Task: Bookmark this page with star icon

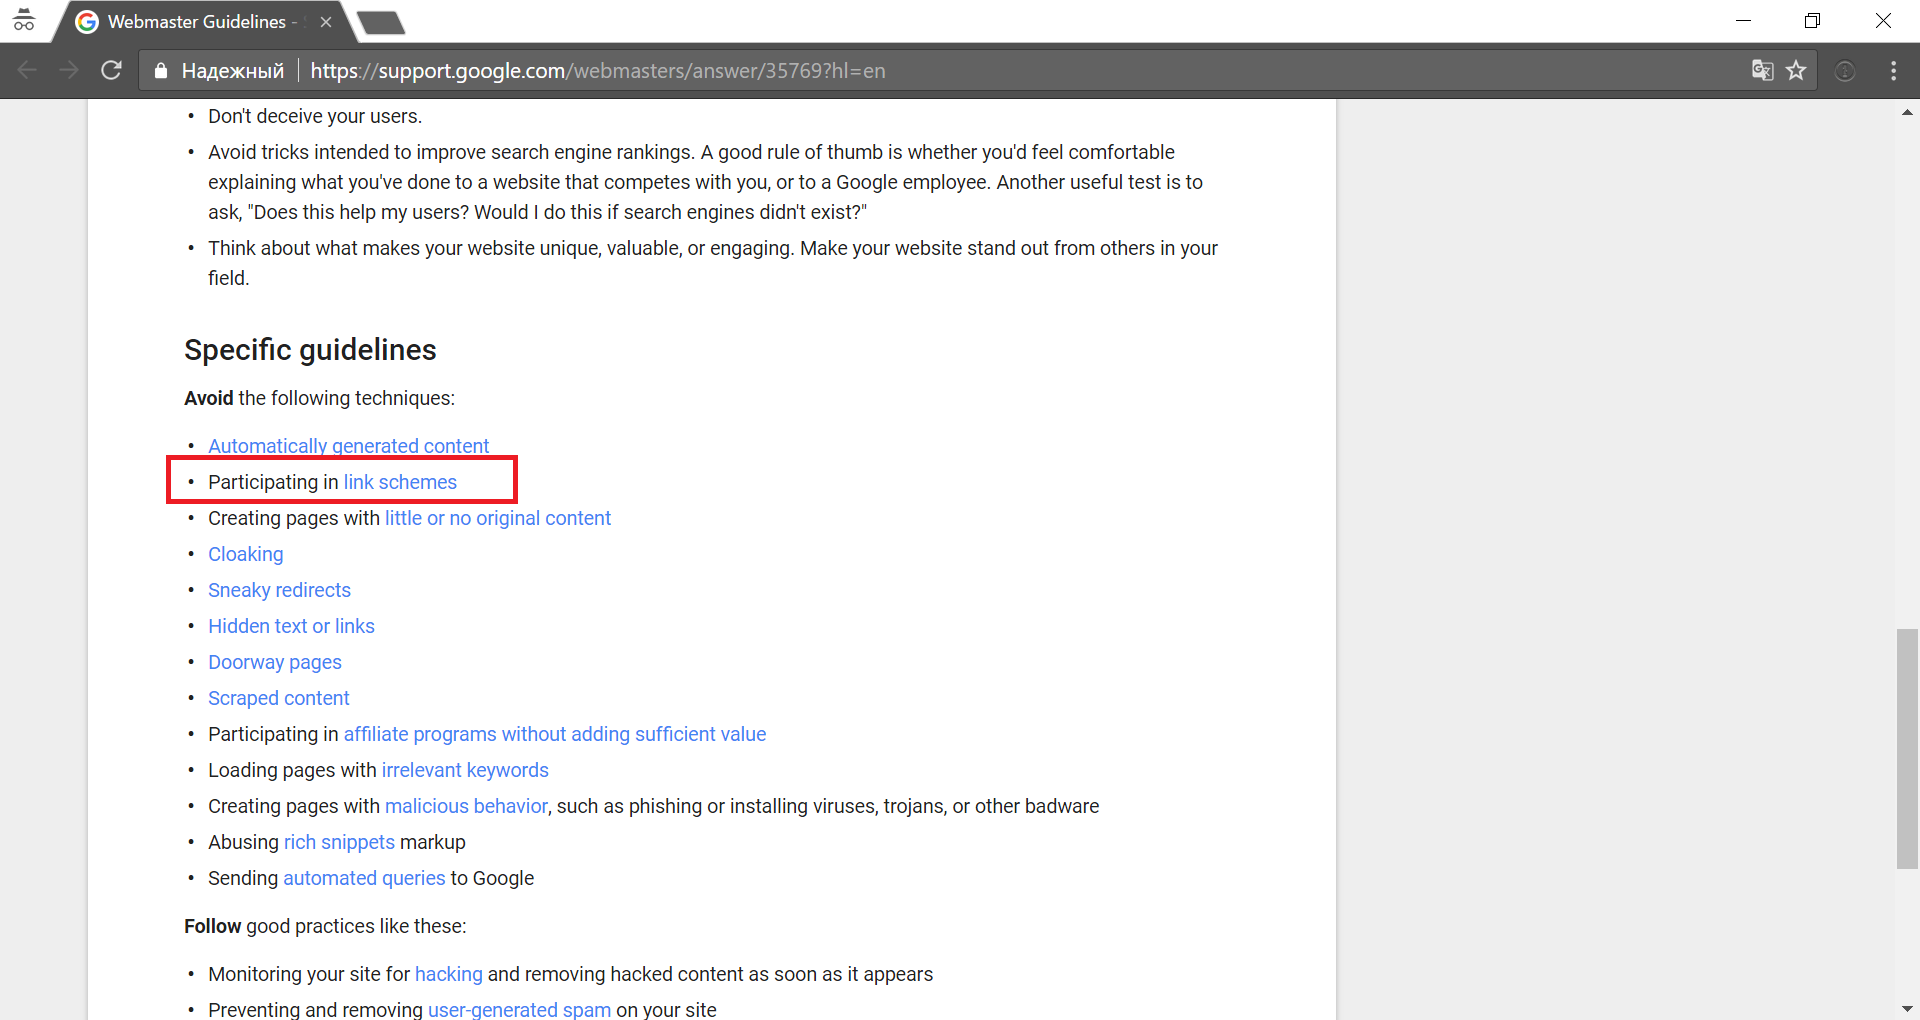Action: coord(1796,70)
